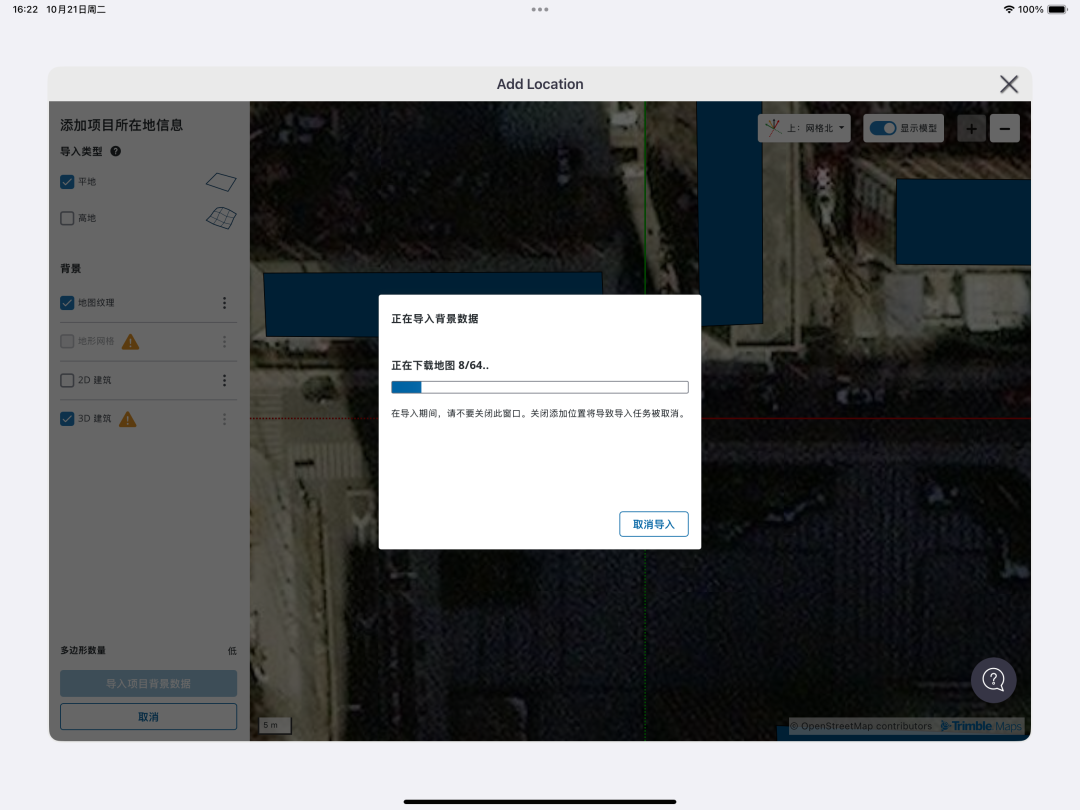Zoom in the map with plus button
1080x810 pixels.
coord(971,128)
